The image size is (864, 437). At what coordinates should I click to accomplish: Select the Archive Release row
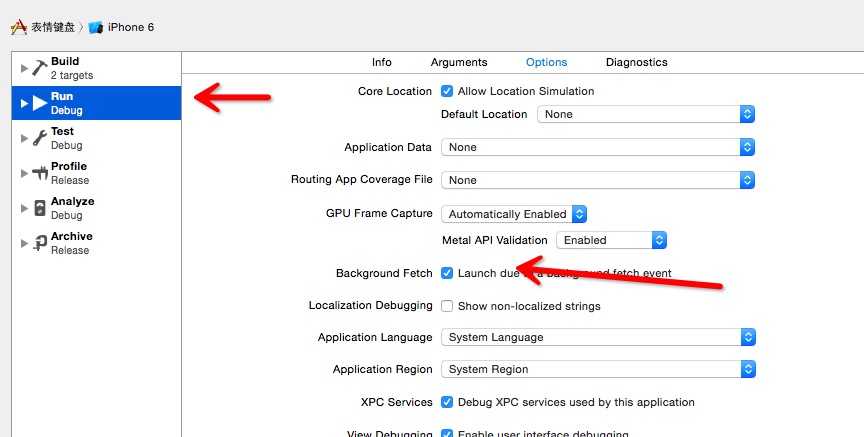[96, 243]
